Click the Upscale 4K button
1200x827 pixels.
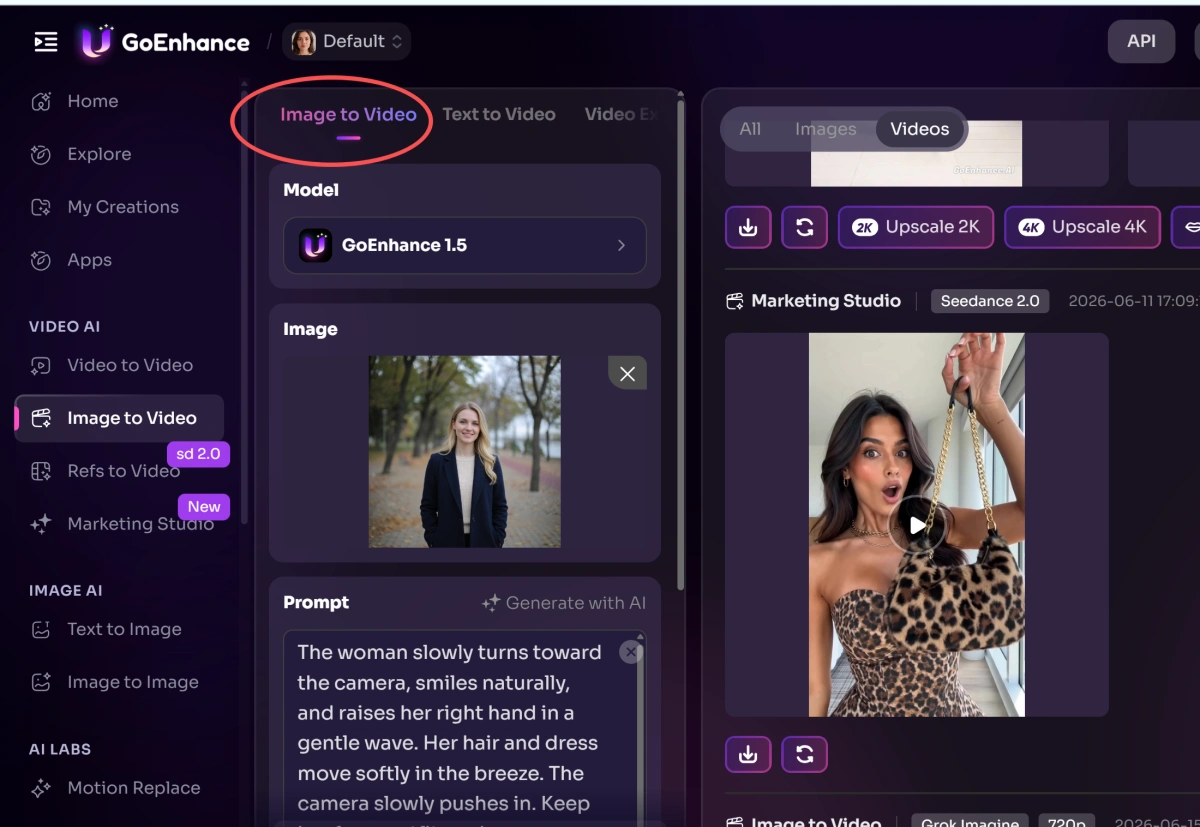pyautogui.click(x=1083, y=227)
